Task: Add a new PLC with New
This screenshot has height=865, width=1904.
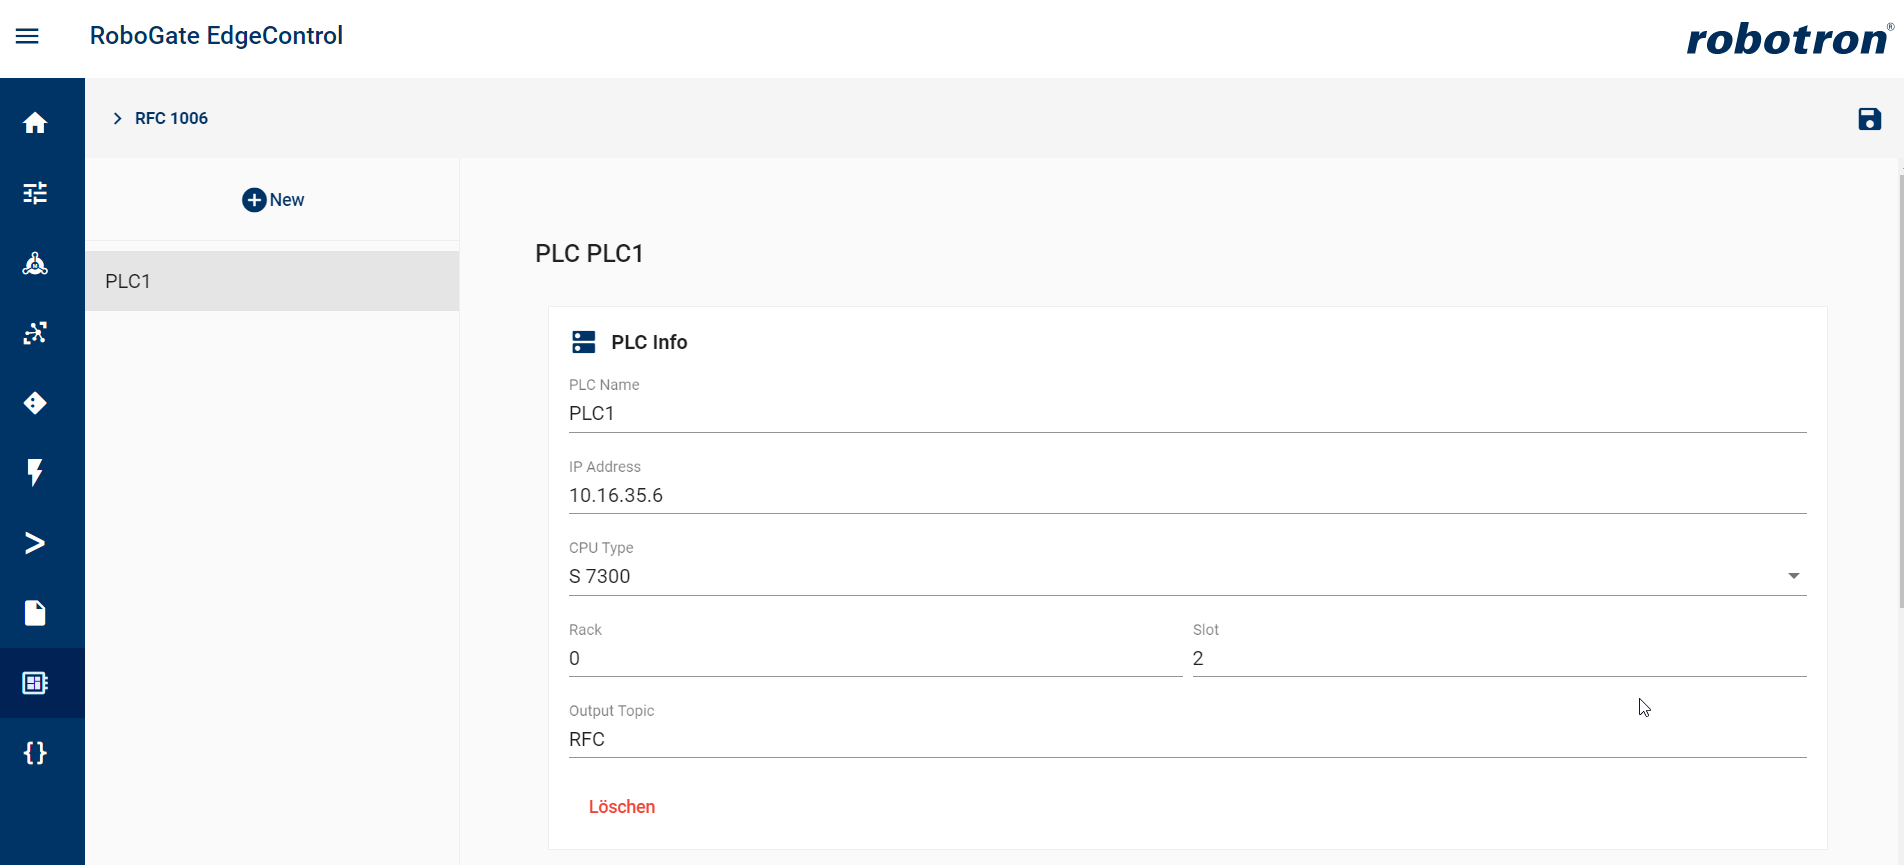Action: [273, 200]
